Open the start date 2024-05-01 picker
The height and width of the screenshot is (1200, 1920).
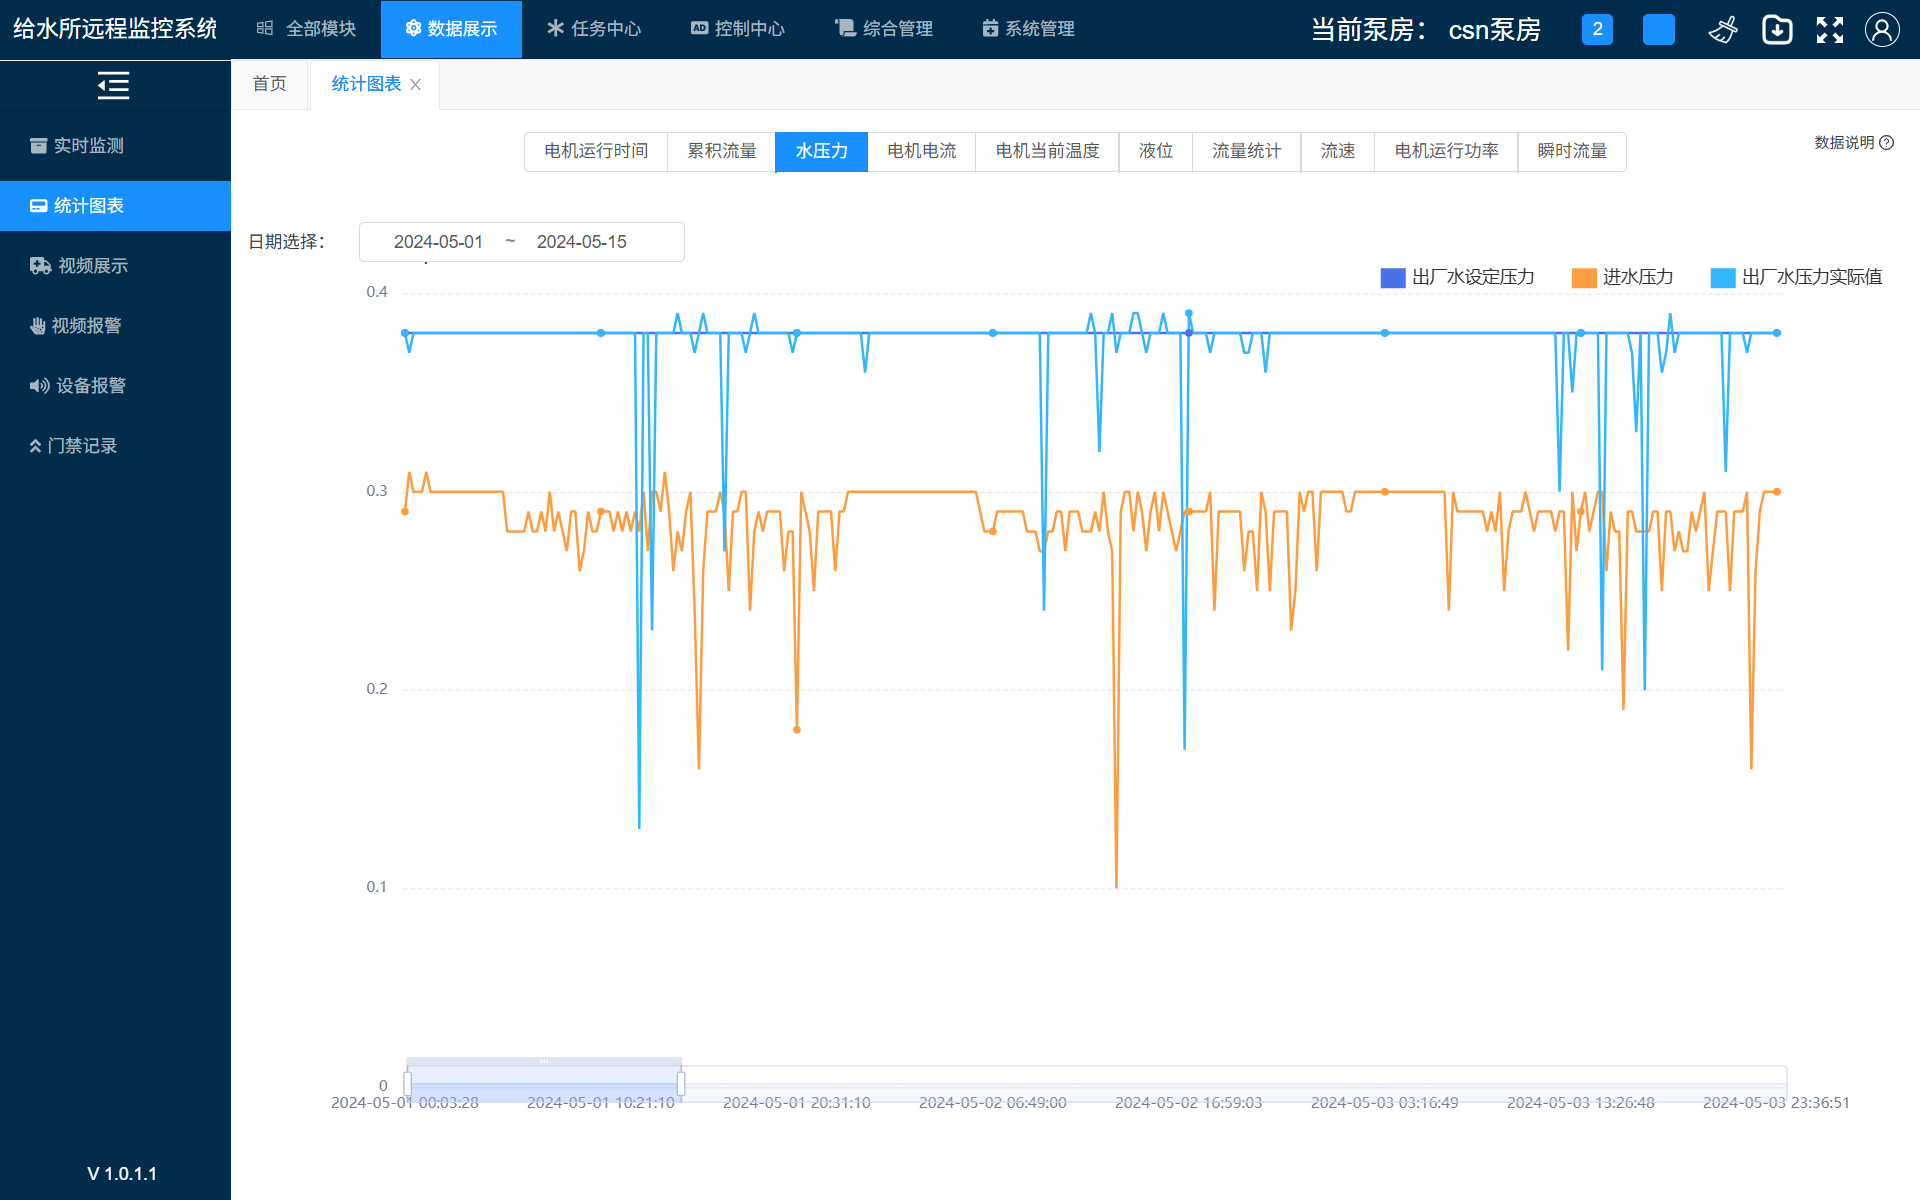click(x=438, y=242)
